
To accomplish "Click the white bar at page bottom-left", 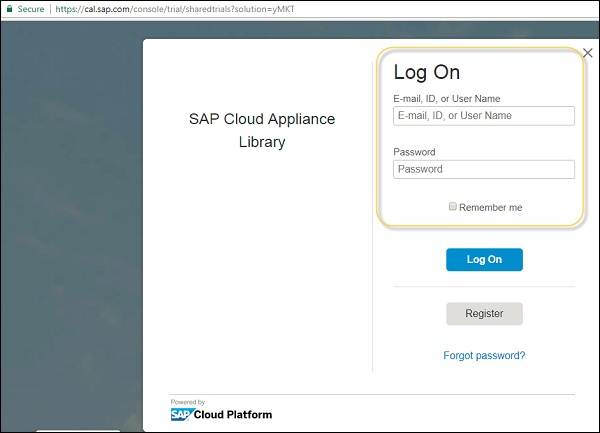I will tap(77, 430).
